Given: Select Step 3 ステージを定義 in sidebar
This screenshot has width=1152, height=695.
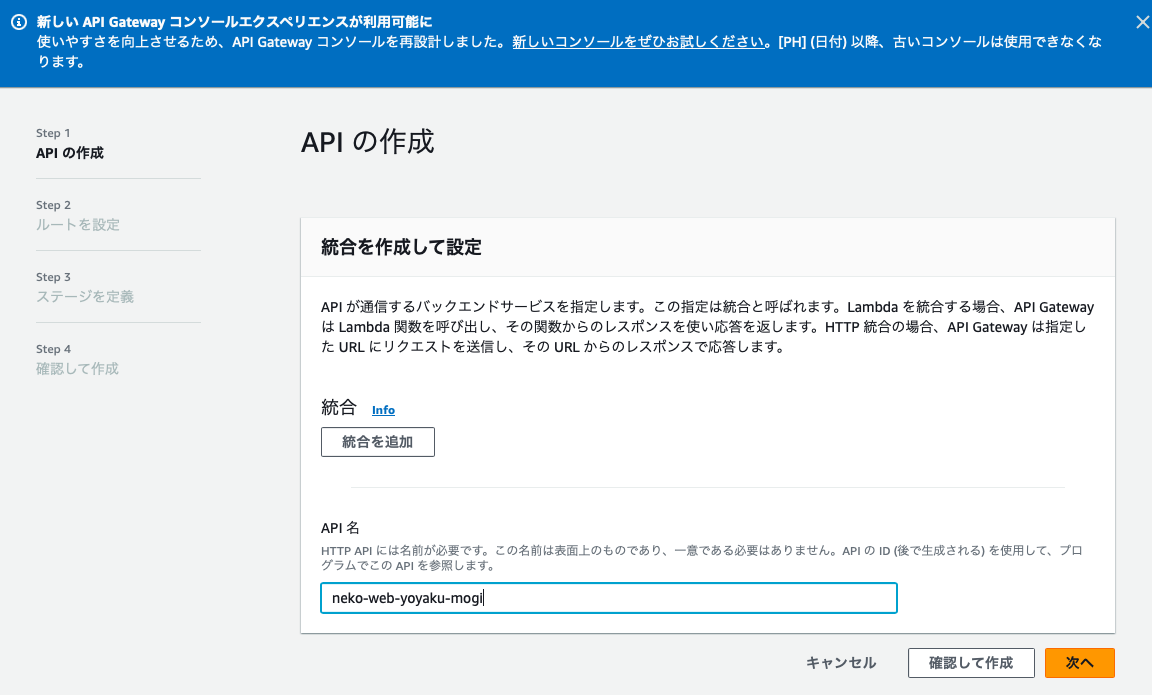Looking at the screenshot, I should [84, 296].
